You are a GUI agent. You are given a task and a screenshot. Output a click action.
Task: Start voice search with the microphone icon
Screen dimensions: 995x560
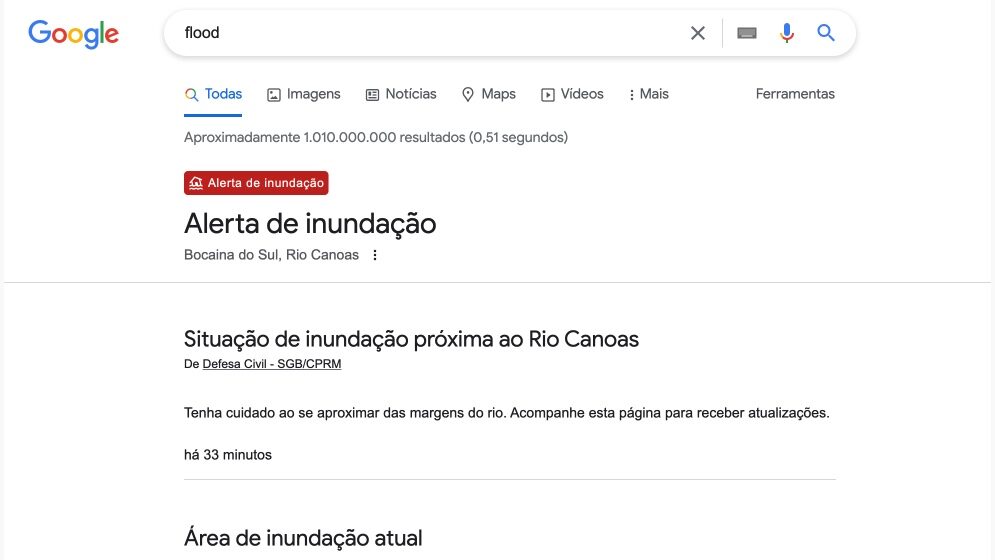point(787,33)
